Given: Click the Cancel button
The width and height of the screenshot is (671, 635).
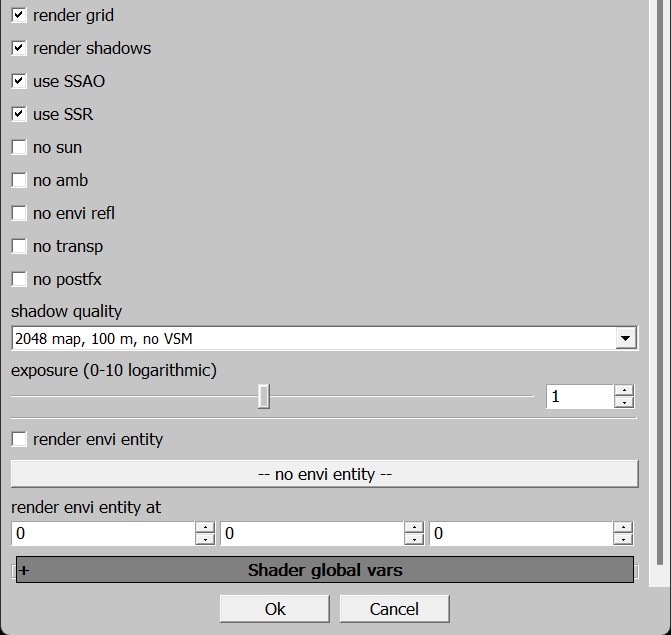Looking at the screenshot, I should [395, 609].
